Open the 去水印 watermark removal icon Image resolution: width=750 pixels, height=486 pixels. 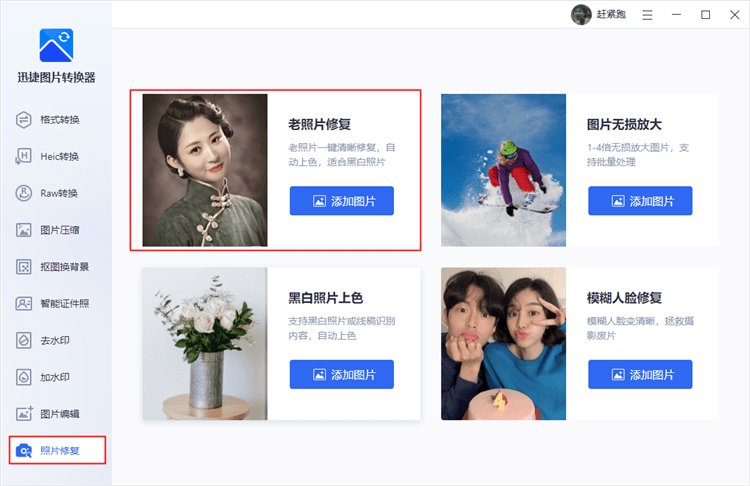click(x=23, y=341)
